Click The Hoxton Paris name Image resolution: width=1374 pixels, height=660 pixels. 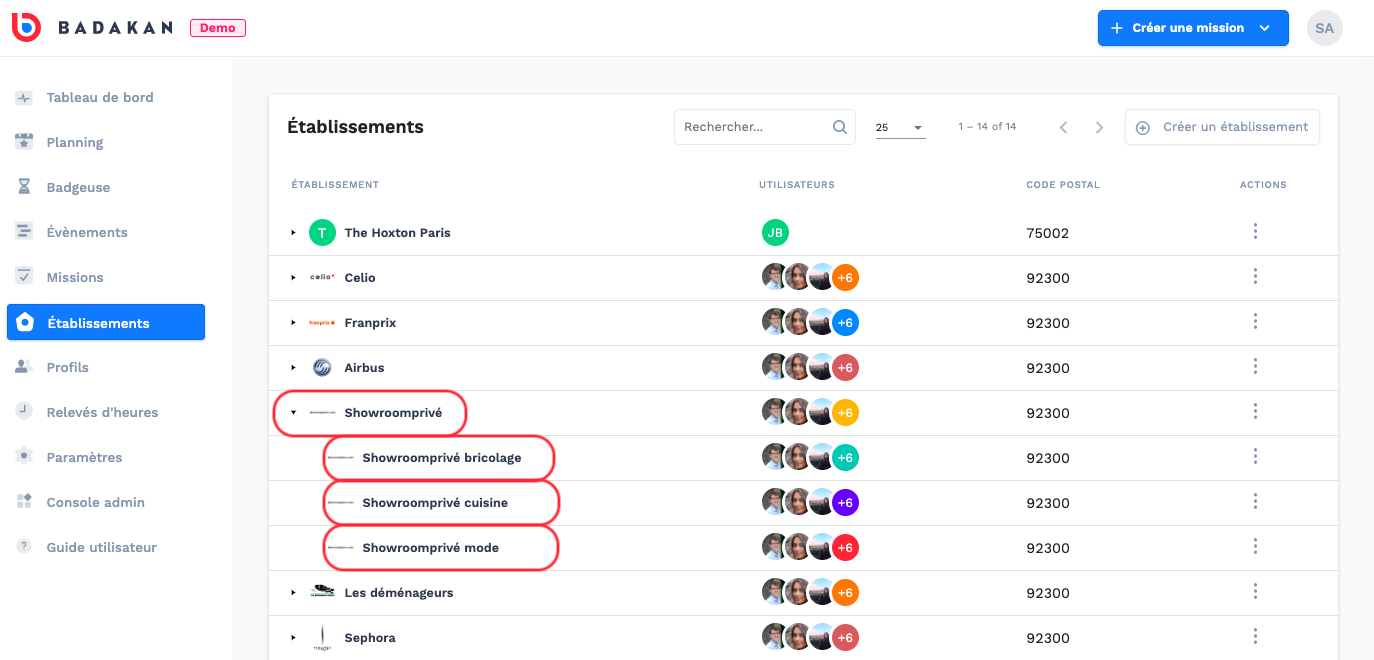point(397,233)
